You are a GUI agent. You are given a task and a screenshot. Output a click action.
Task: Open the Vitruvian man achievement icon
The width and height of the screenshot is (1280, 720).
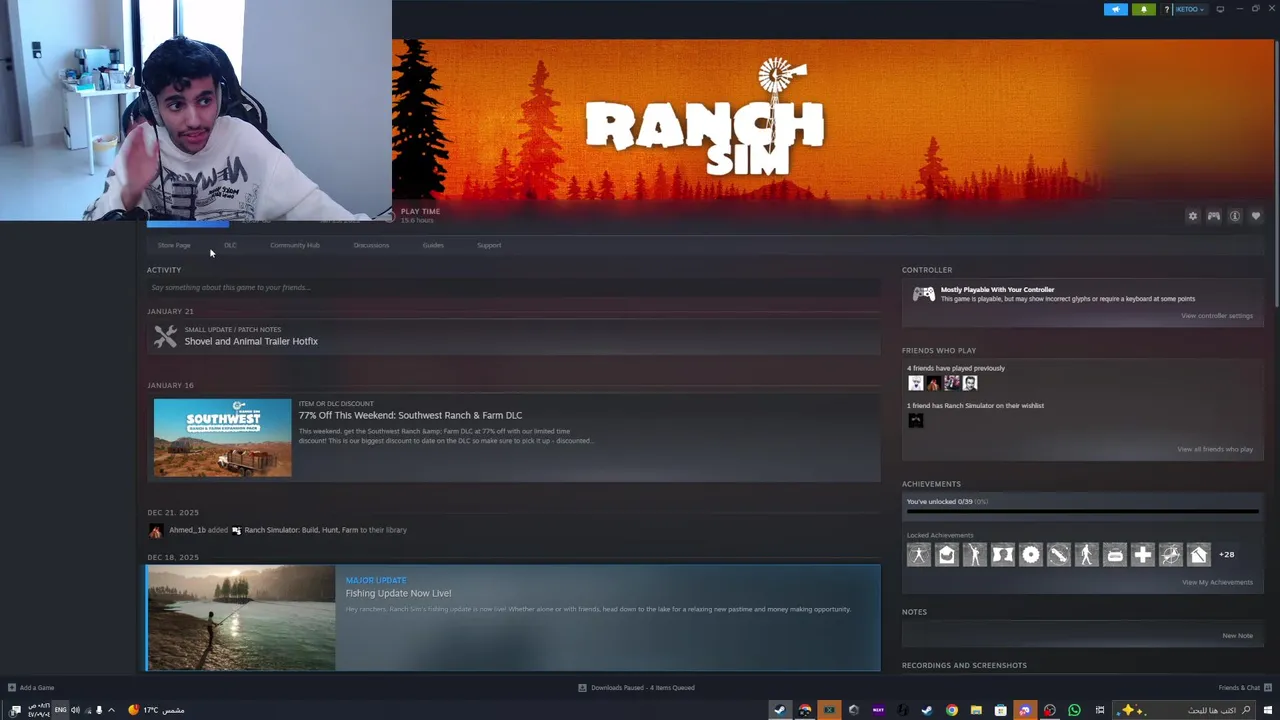click(x=918, y=554)
